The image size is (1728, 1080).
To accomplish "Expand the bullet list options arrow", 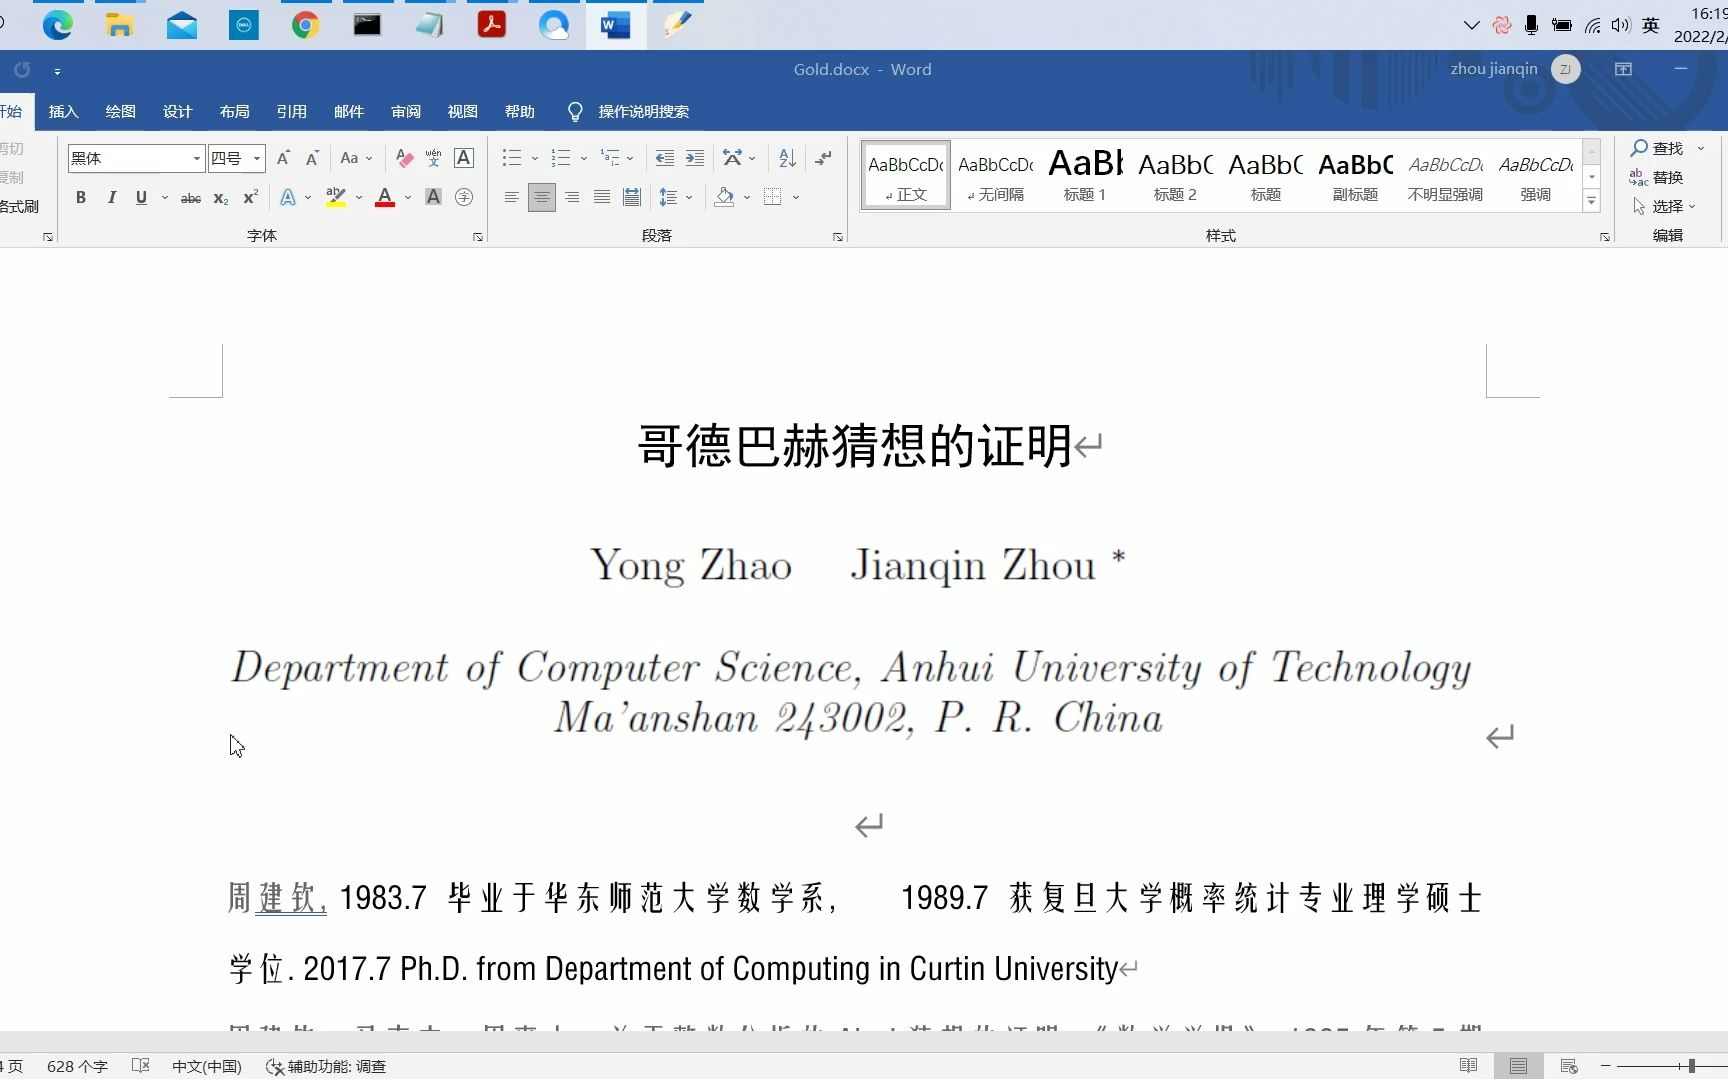I will [535, 158].
